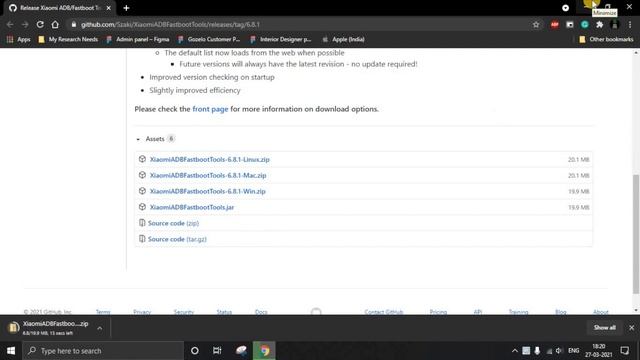Open the Chrome home page button
The width and height of the screenshot is (640, 360).
point(55,24)
